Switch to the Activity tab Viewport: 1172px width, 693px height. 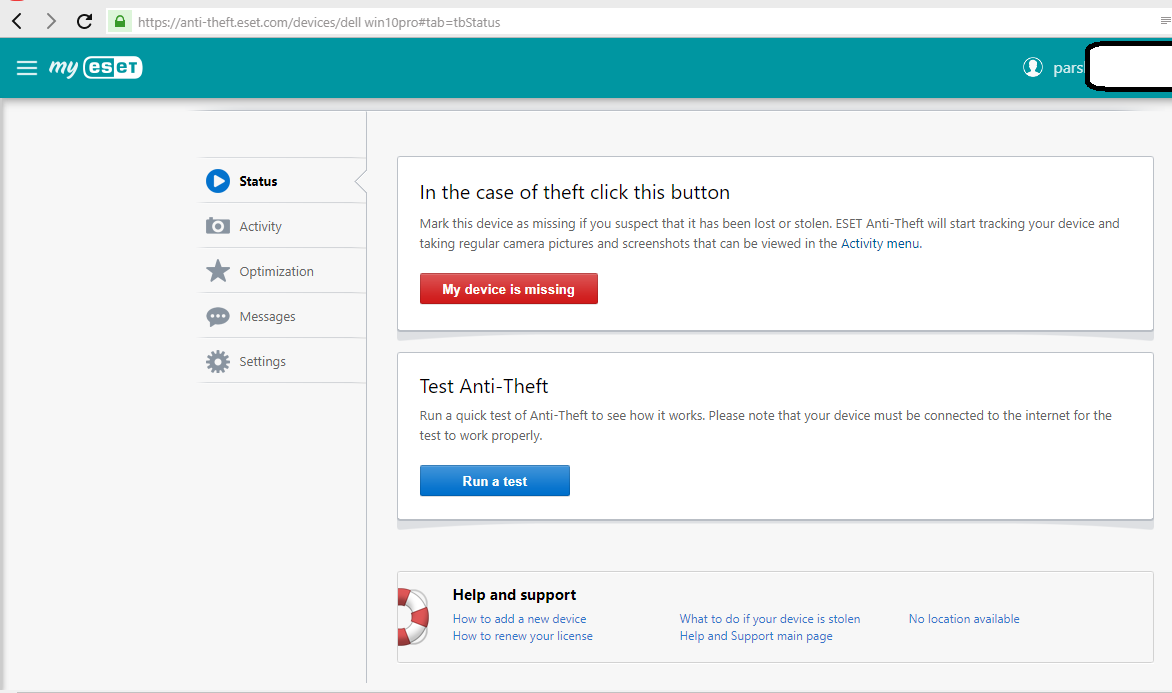coord(261,227)
